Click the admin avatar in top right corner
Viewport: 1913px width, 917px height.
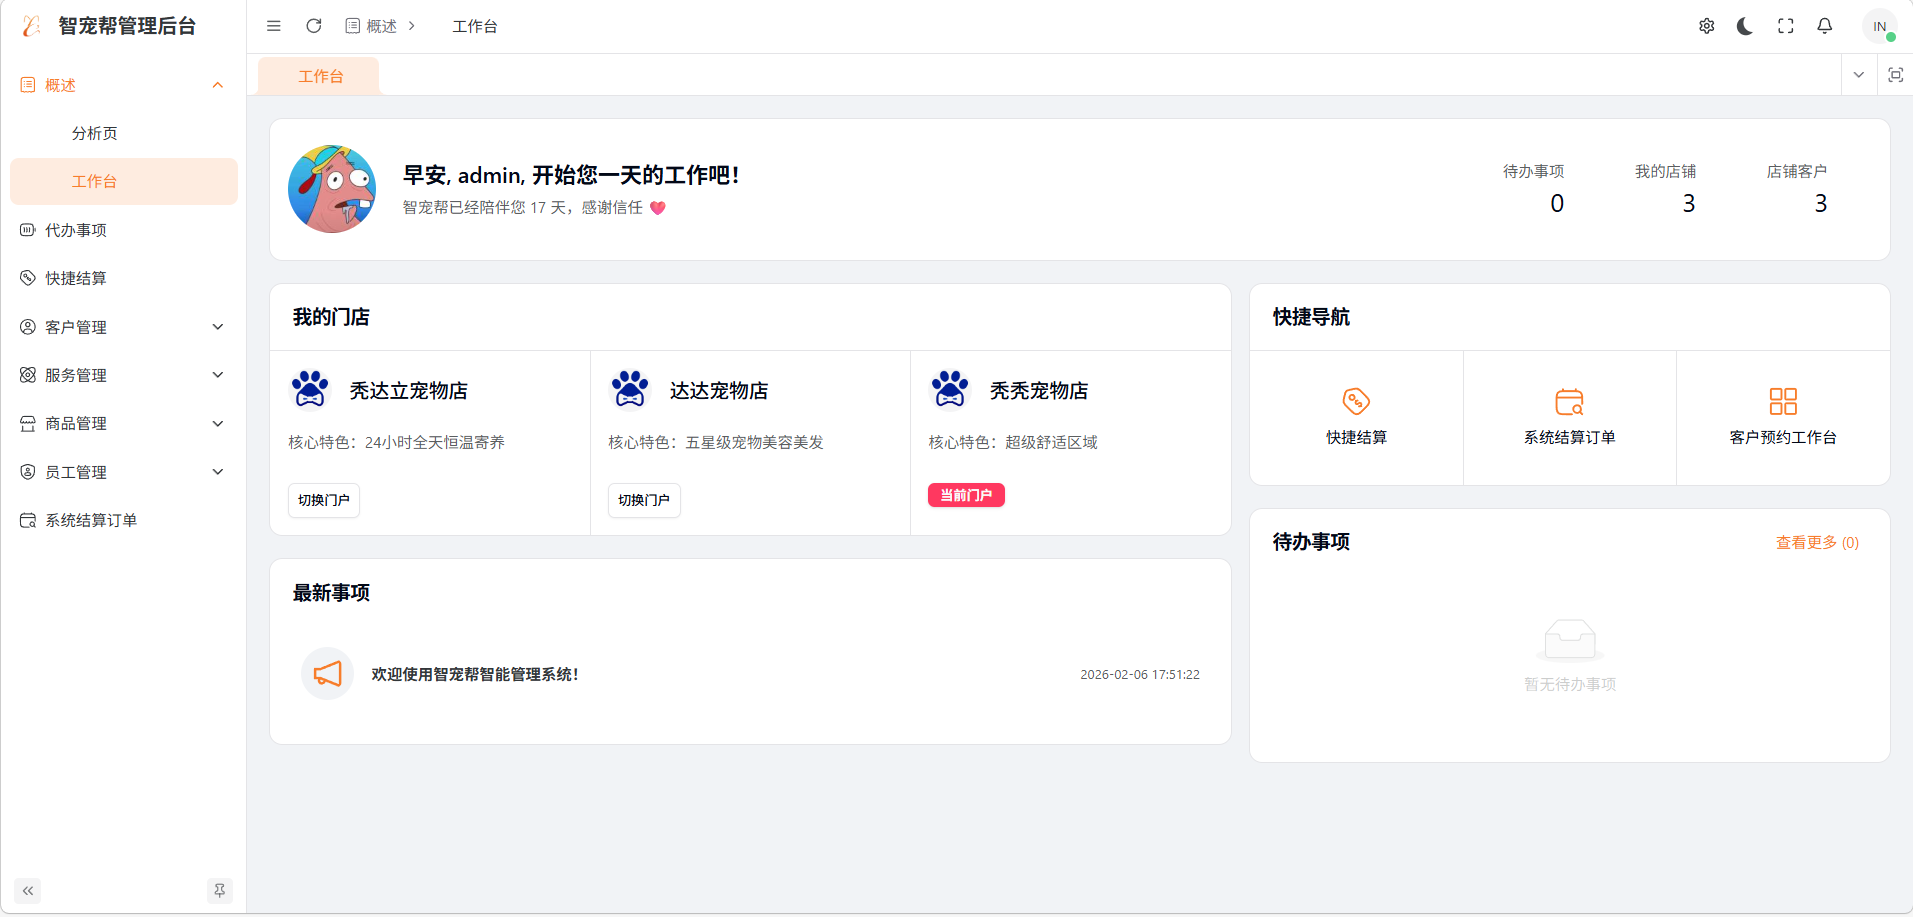(x=1880, y=26)
